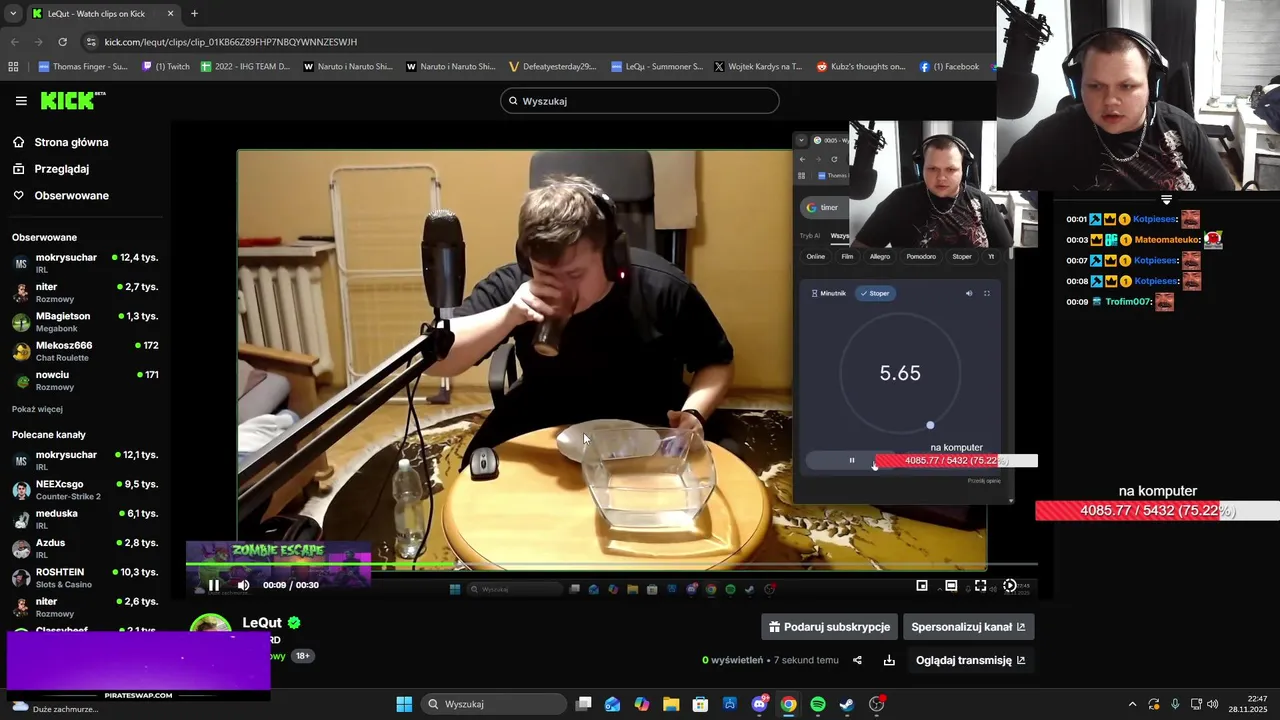This screenshot has width=1280, height=720.
Task: Click Windows taskbar Wyszukaj search field
Action: (494, 704)
